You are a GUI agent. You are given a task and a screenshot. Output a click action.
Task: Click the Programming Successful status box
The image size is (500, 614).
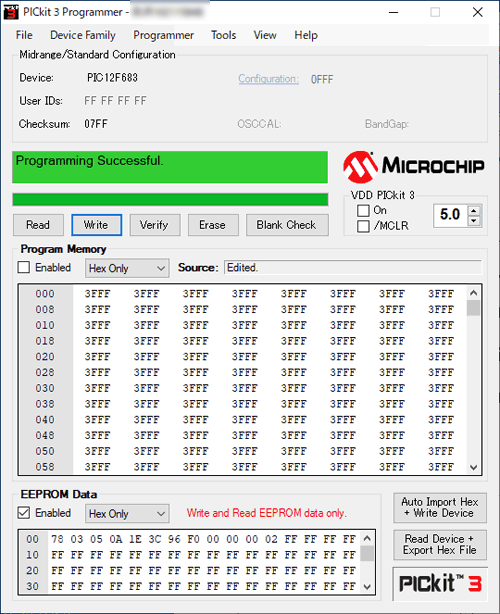[x=170, y=167]
